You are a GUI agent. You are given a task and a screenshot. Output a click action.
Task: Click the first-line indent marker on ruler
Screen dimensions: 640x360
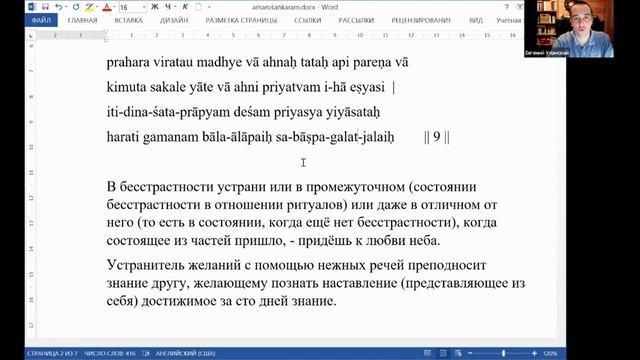pyautogui.click(x=106, y=32)
